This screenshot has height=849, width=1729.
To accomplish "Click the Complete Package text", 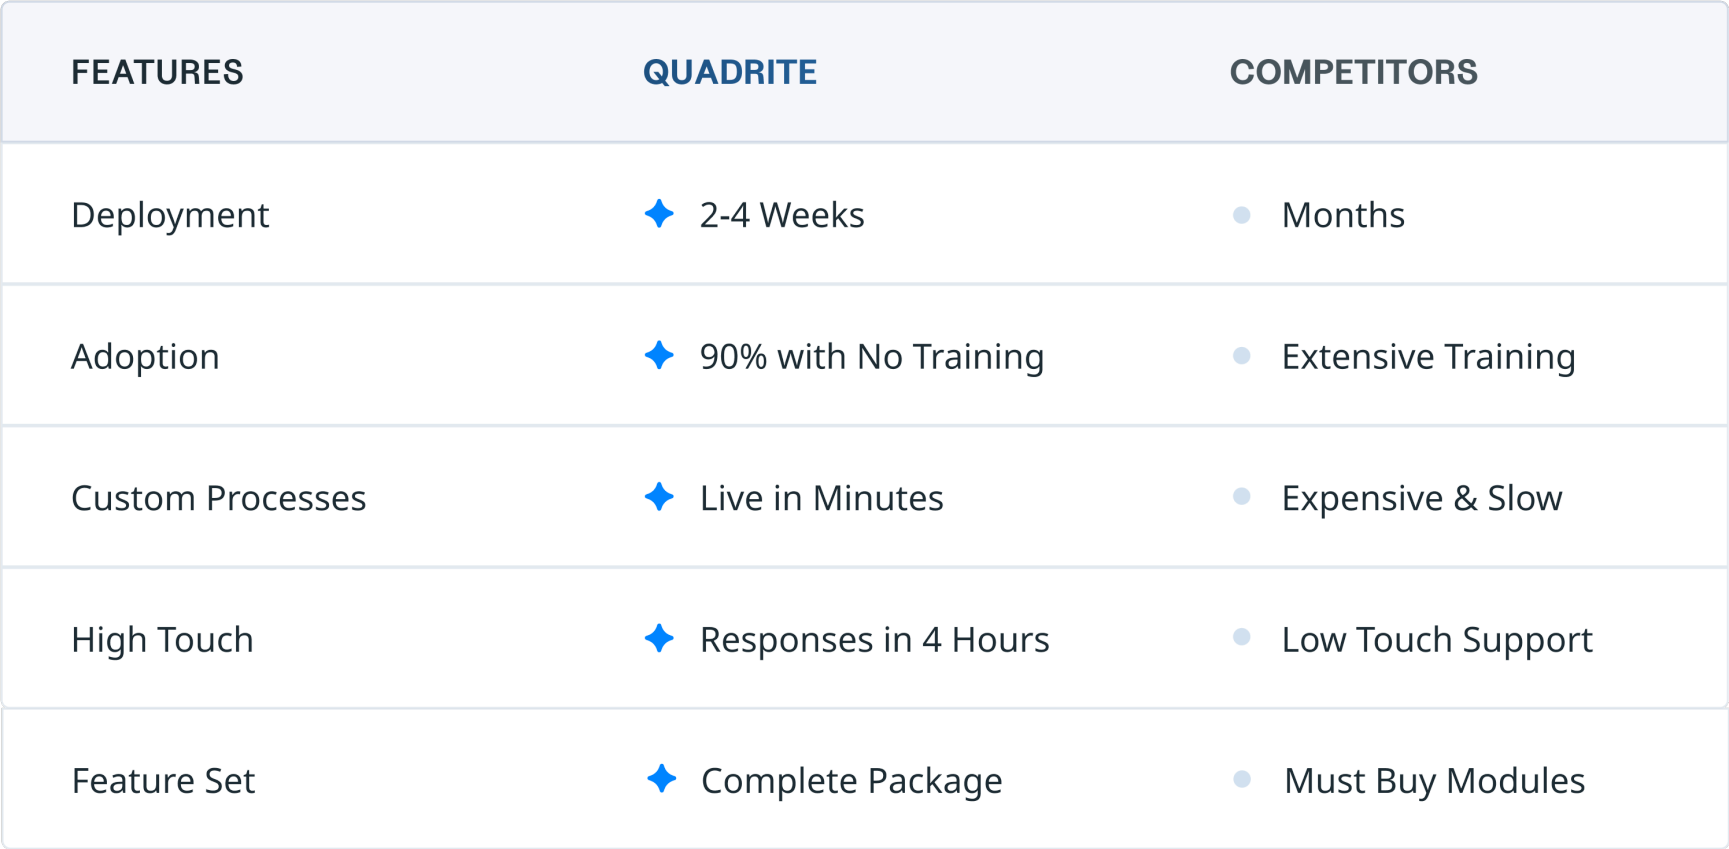I will click(x=852, y=782).
